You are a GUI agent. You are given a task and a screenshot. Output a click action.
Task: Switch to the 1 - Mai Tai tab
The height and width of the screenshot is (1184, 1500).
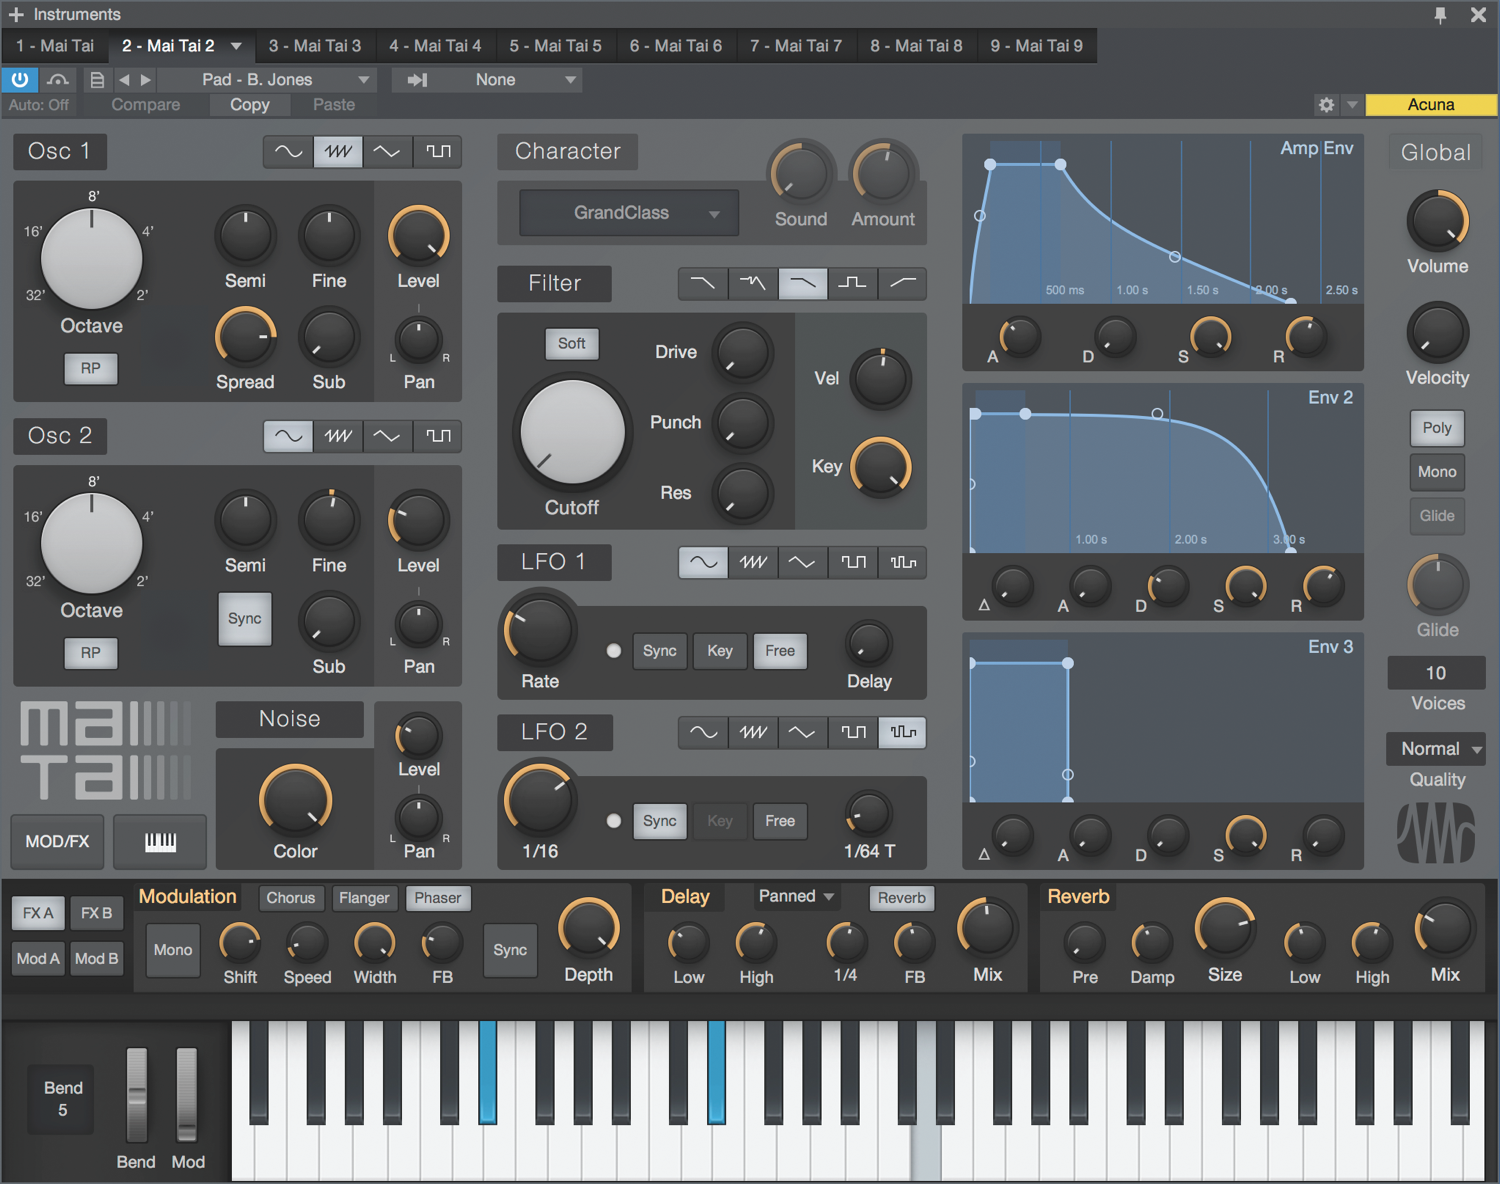pos(55,46)
